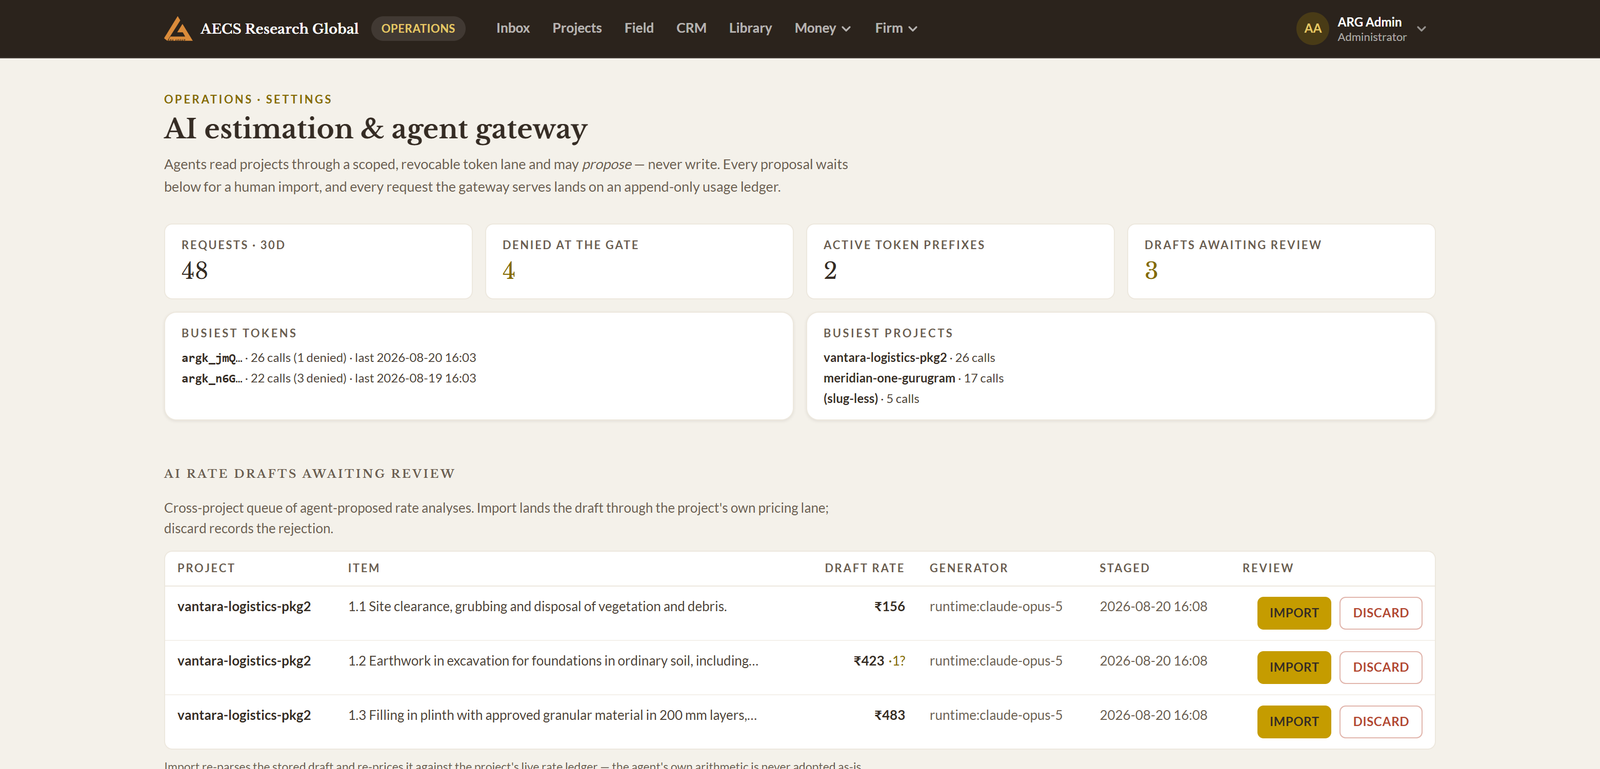Click the 1.1 Site clearance item text
Viewport: 1600px width, 769px height.
click(x=537, y=606)
